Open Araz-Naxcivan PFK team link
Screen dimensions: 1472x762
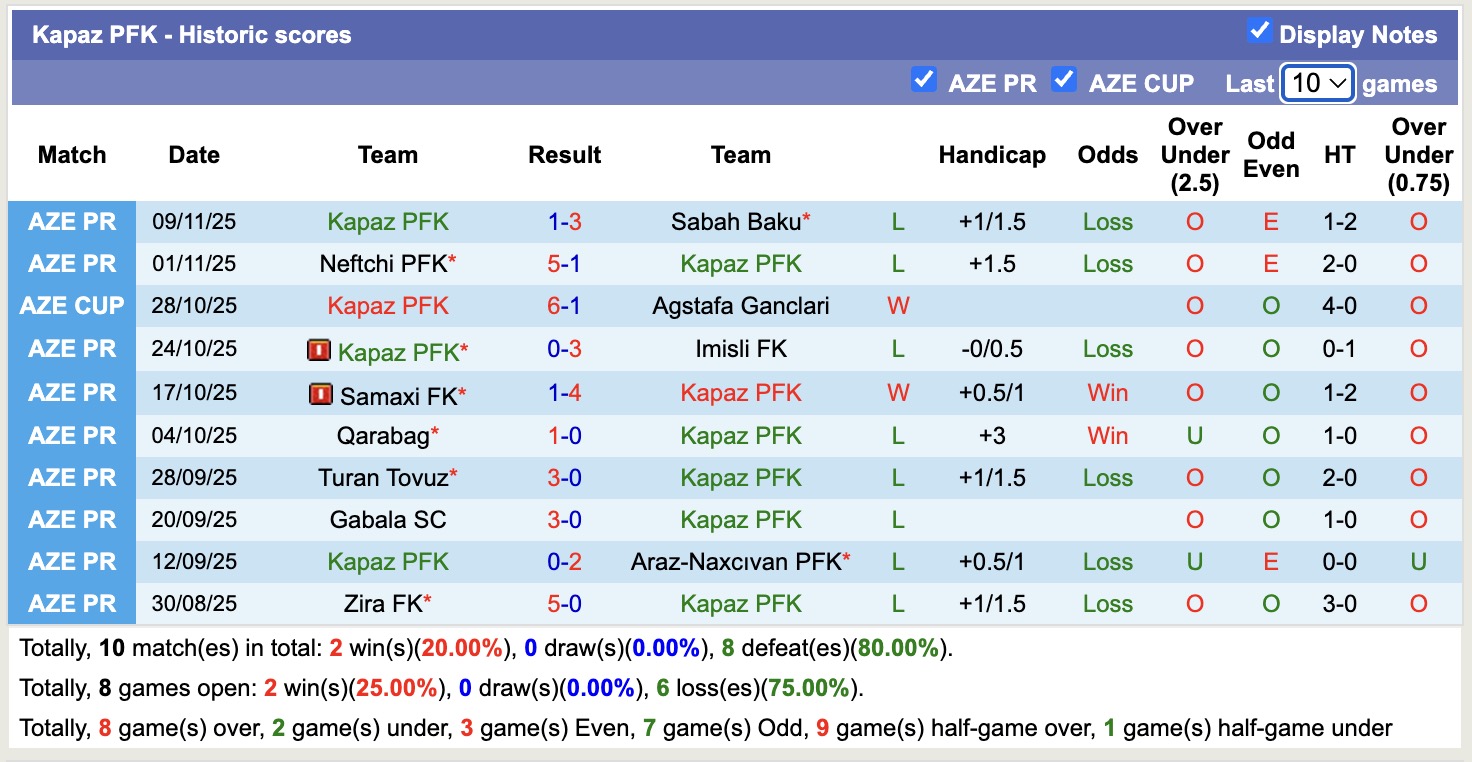point(735,562)
